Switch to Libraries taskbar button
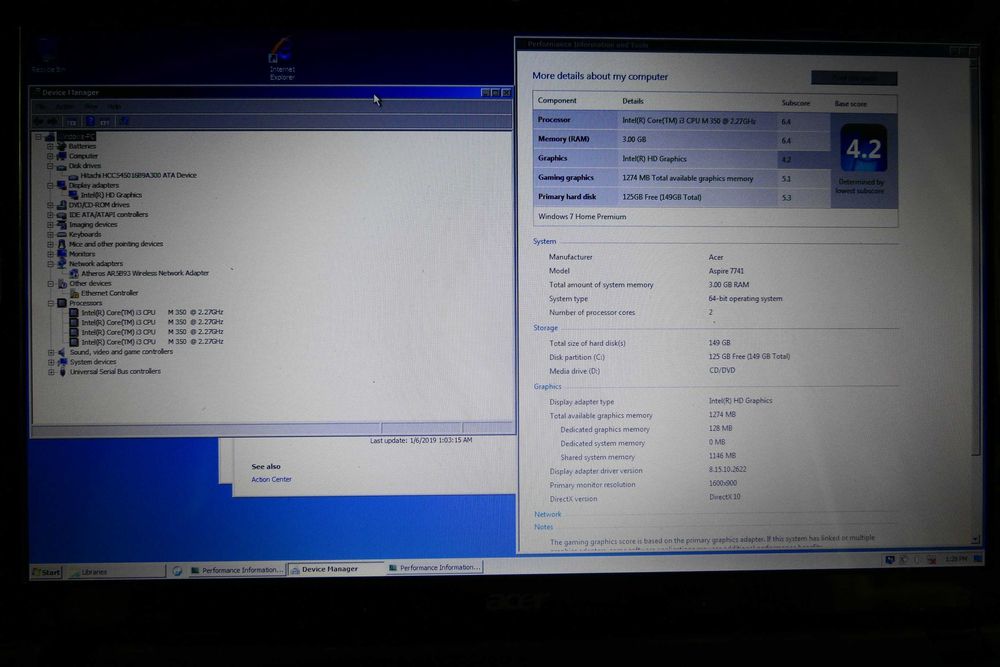The width and height of the screenshot is (1000, 667). click(115, 572)
